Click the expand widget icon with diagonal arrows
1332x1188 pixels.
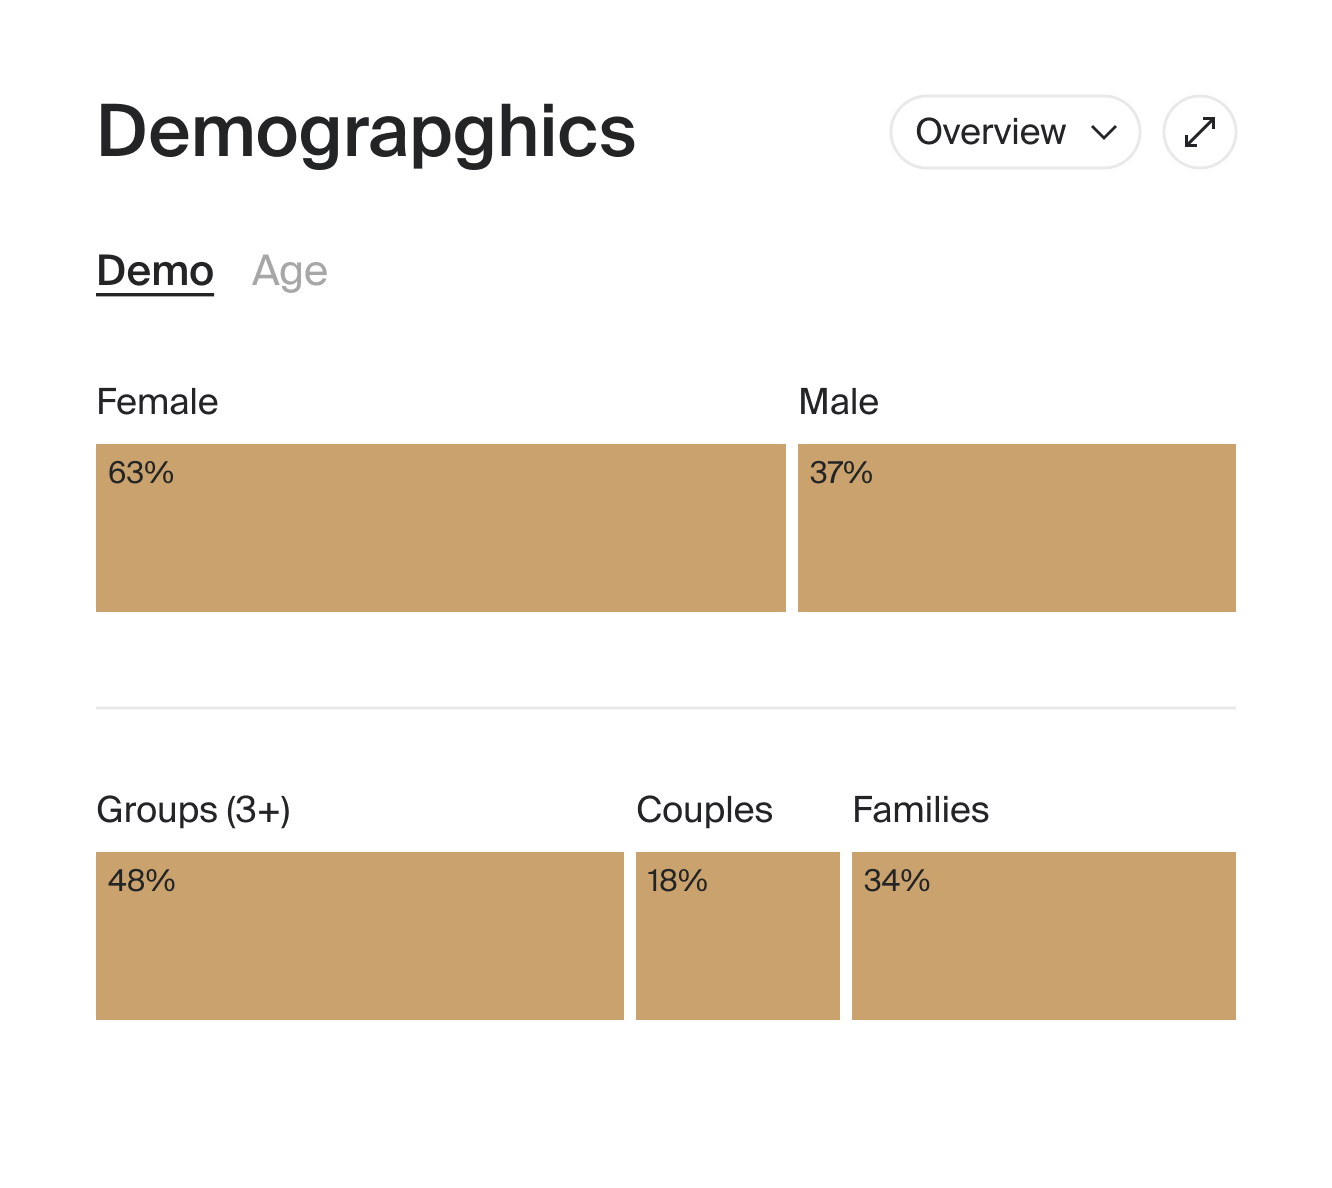click(x=1199, y=131)
